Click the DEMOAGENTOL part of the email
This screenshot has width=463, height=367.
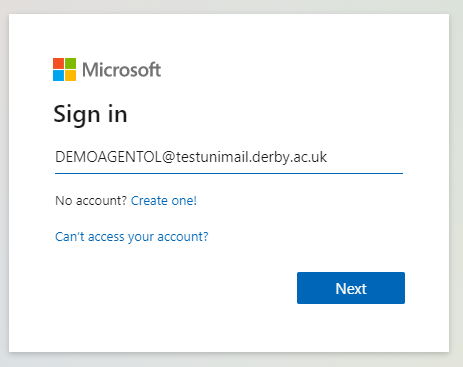[x=108, y=157]
